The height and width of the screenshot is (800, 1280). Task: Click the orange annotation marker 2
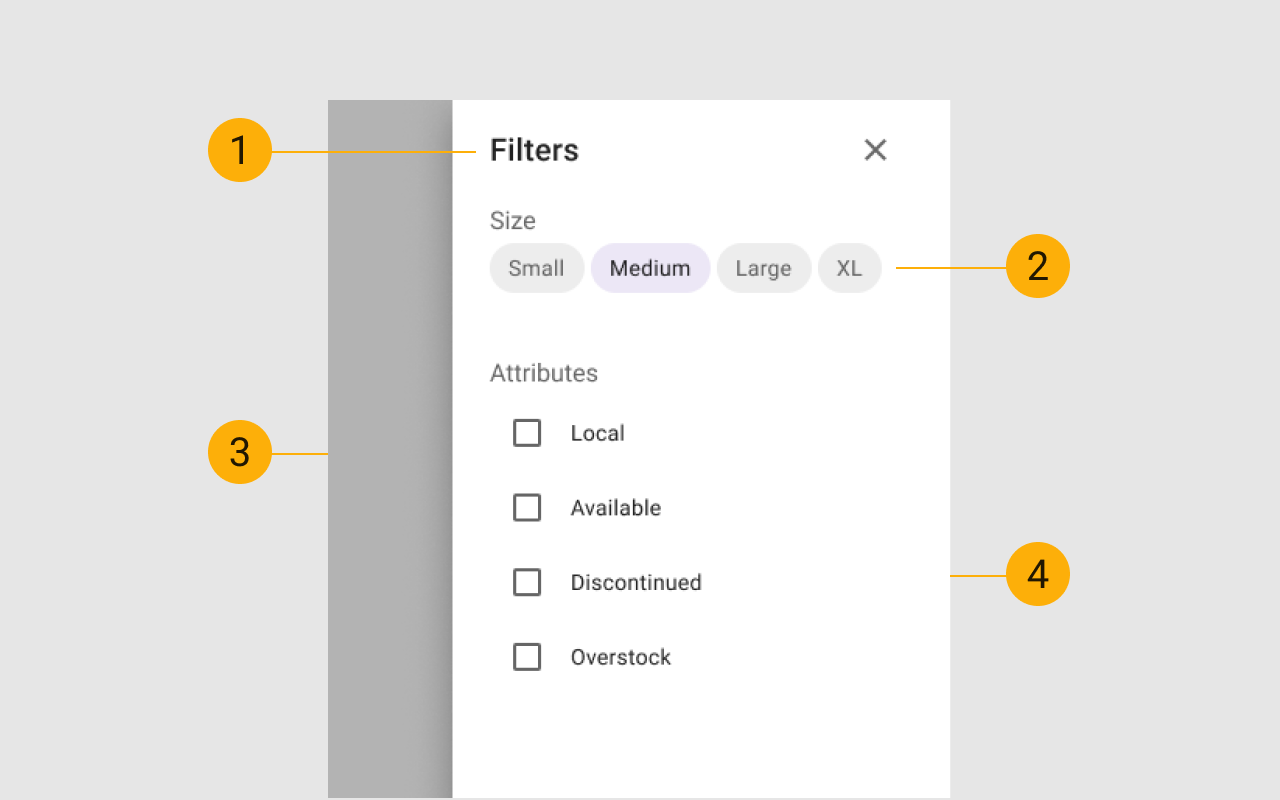coord(1037,267)
